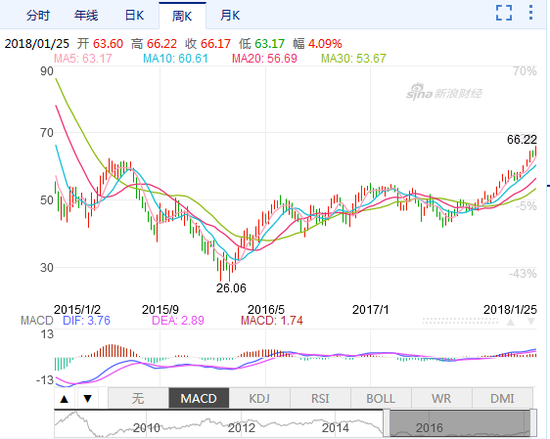The image size is (550, 439).
Task: Click the black up arrow near indicator bar
Action: 65,399
